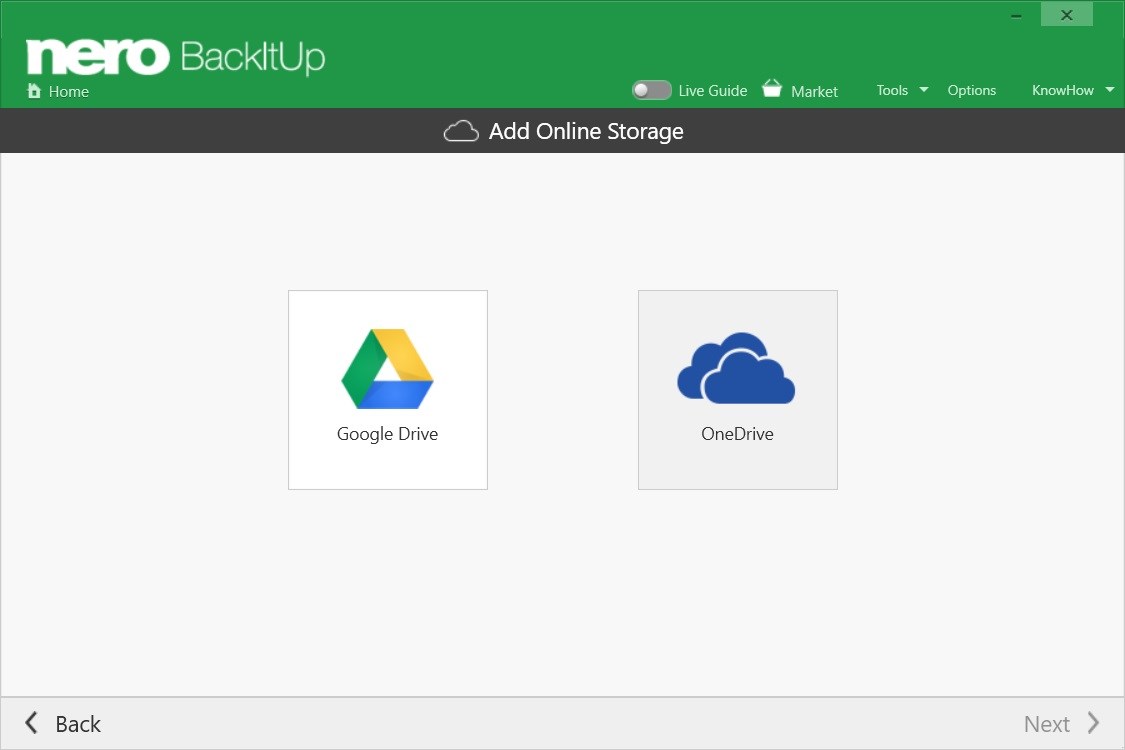The height and width of the screenshot is (750, 1125).
Task: Open the Market basket icon
Action: coord(772,88)
